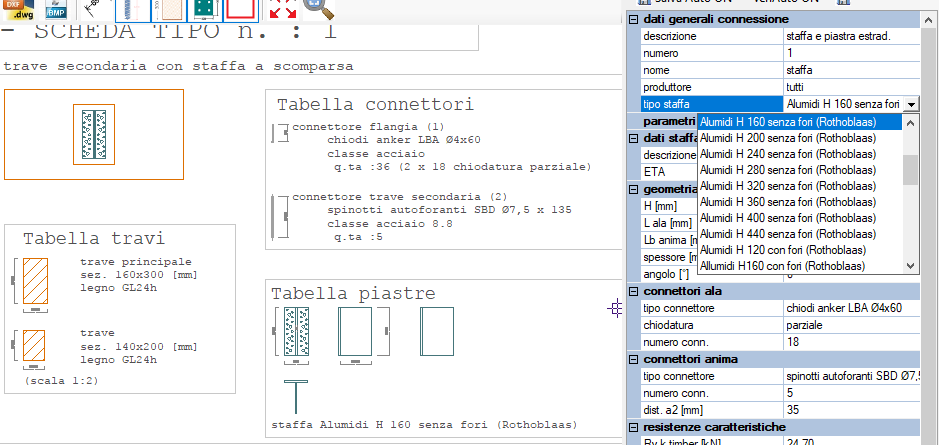
Task: Collapse dati generali connessione section
Action: tap(634, 20)
